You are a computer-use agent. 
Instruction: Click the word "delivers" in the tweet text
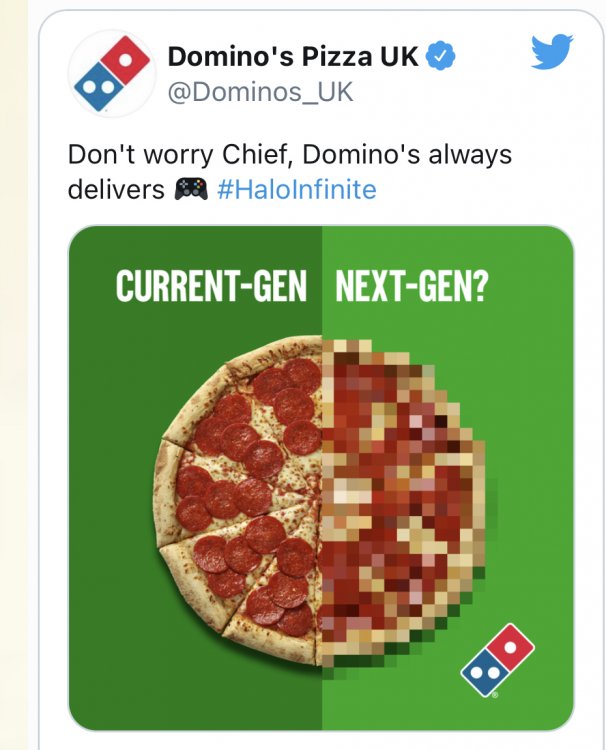(116, 189)
